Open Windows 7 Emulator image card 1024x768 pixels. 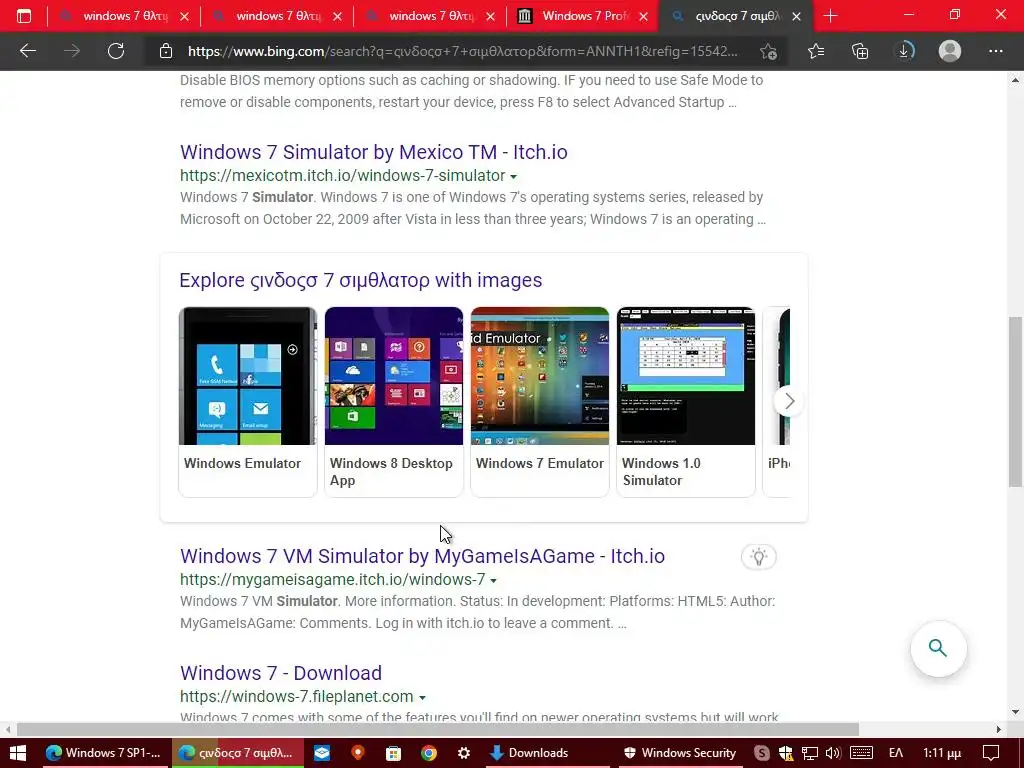(x=539, y=402)
